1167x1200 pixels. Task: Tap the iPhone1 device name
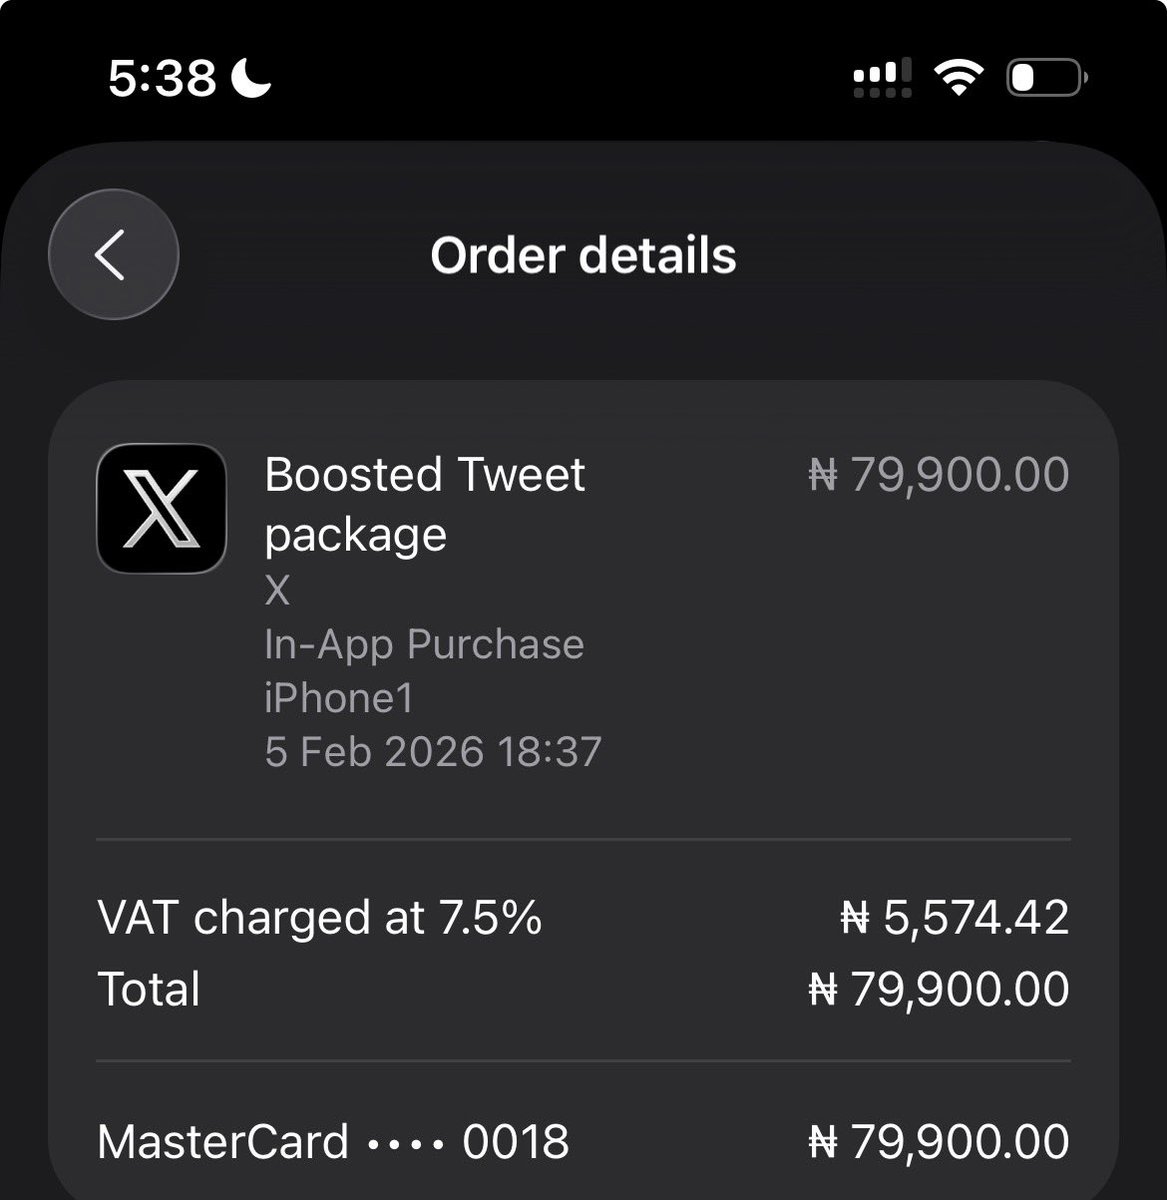click(339, 698)
